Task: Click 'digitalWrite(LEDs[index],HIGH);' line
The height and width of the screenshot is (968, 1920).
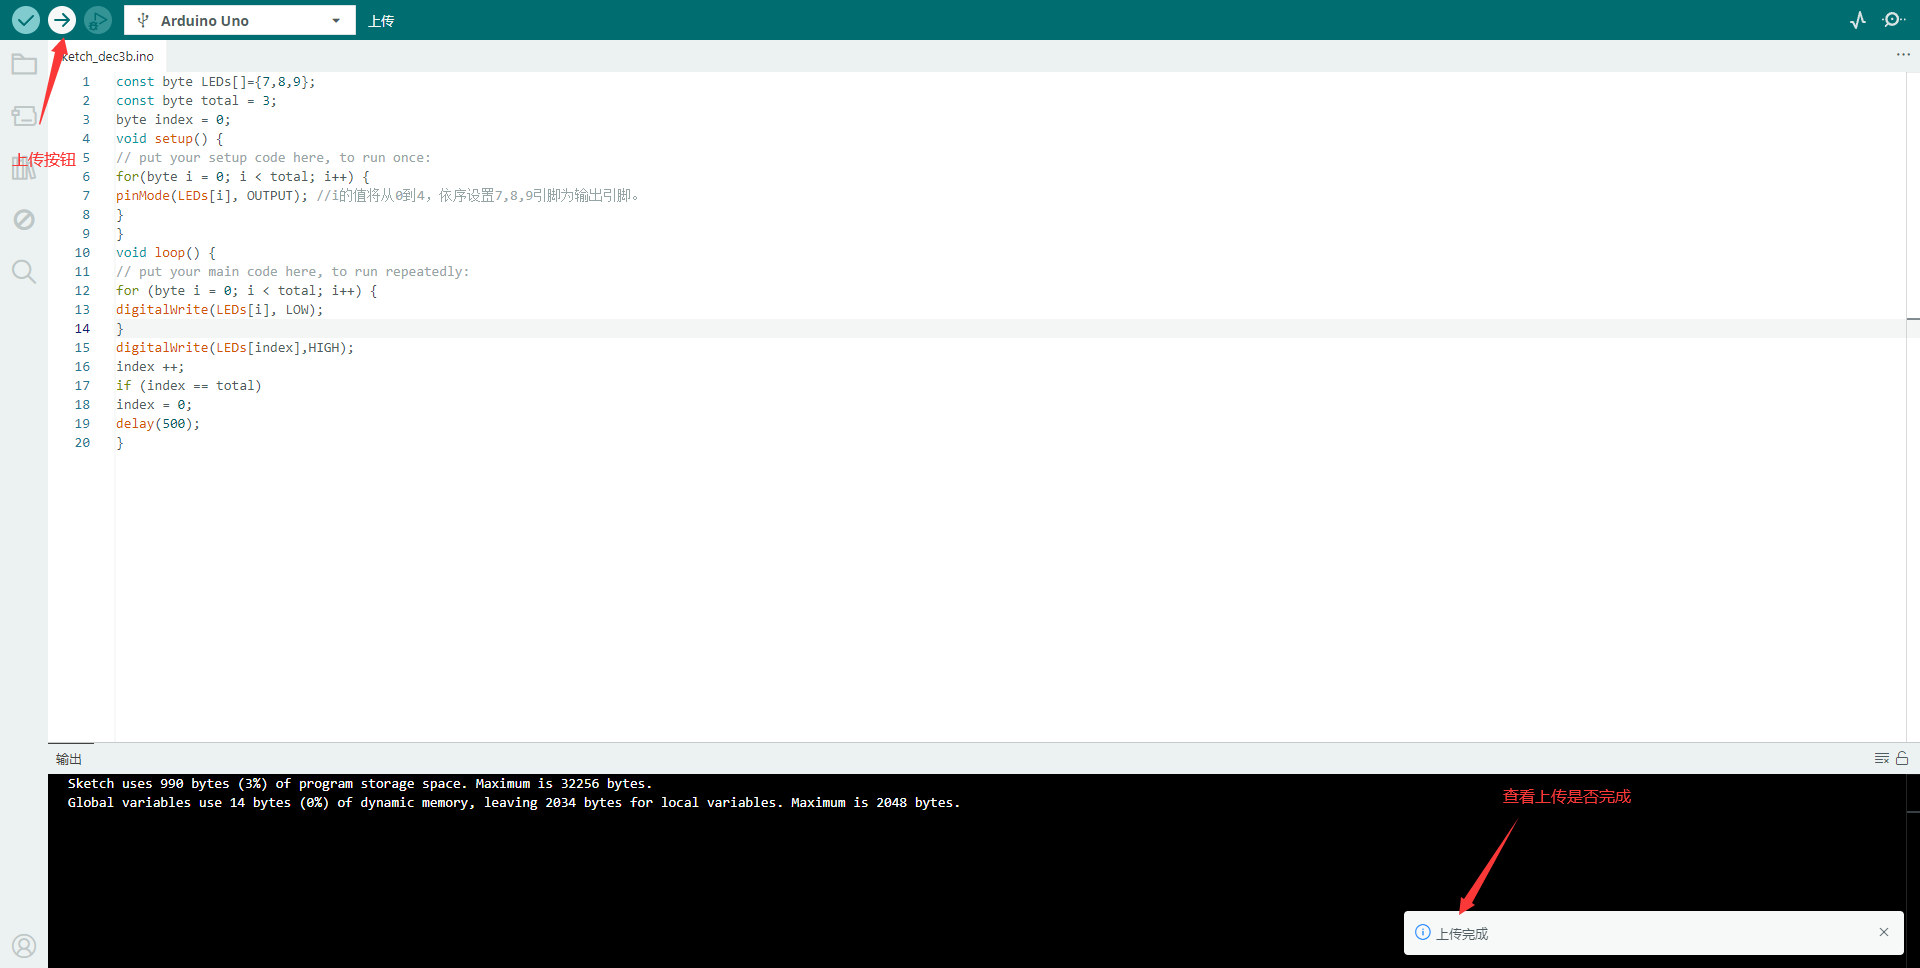Action: pos(235,348)
